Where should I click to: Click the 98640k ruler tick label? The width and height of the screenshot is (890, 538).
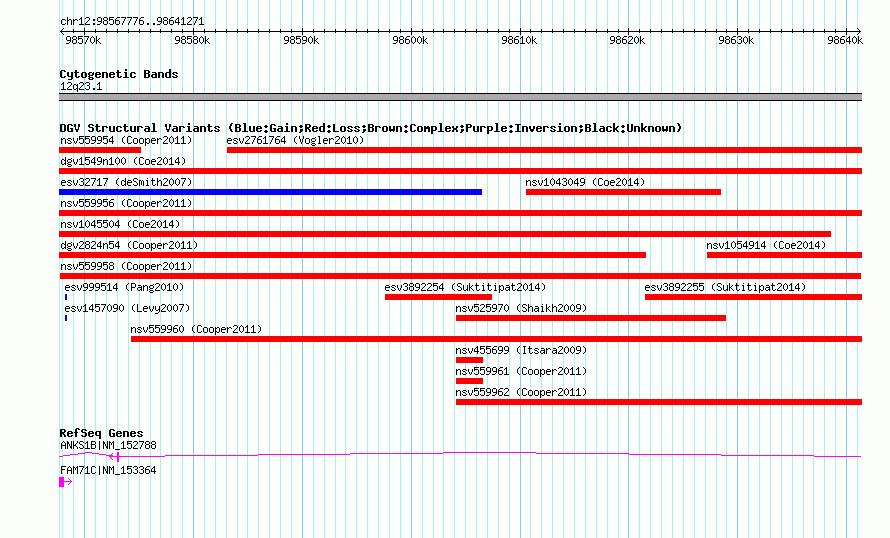click(845, 40)
